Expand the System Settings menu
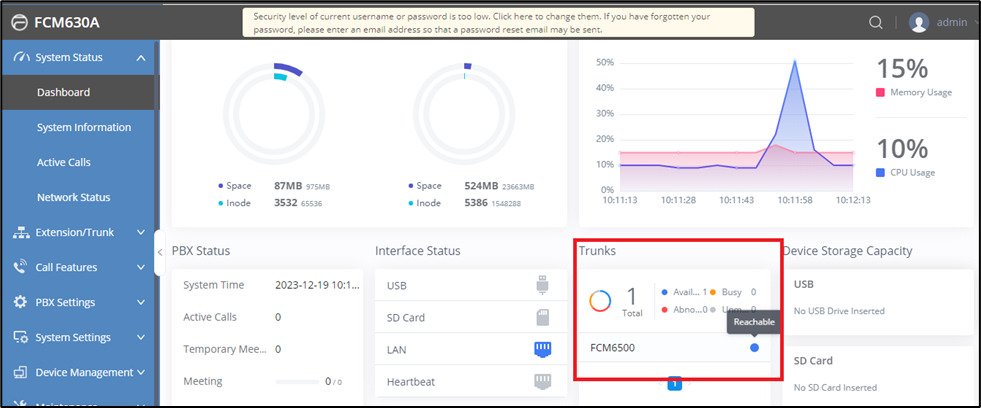981x408 pixels. 141,337
